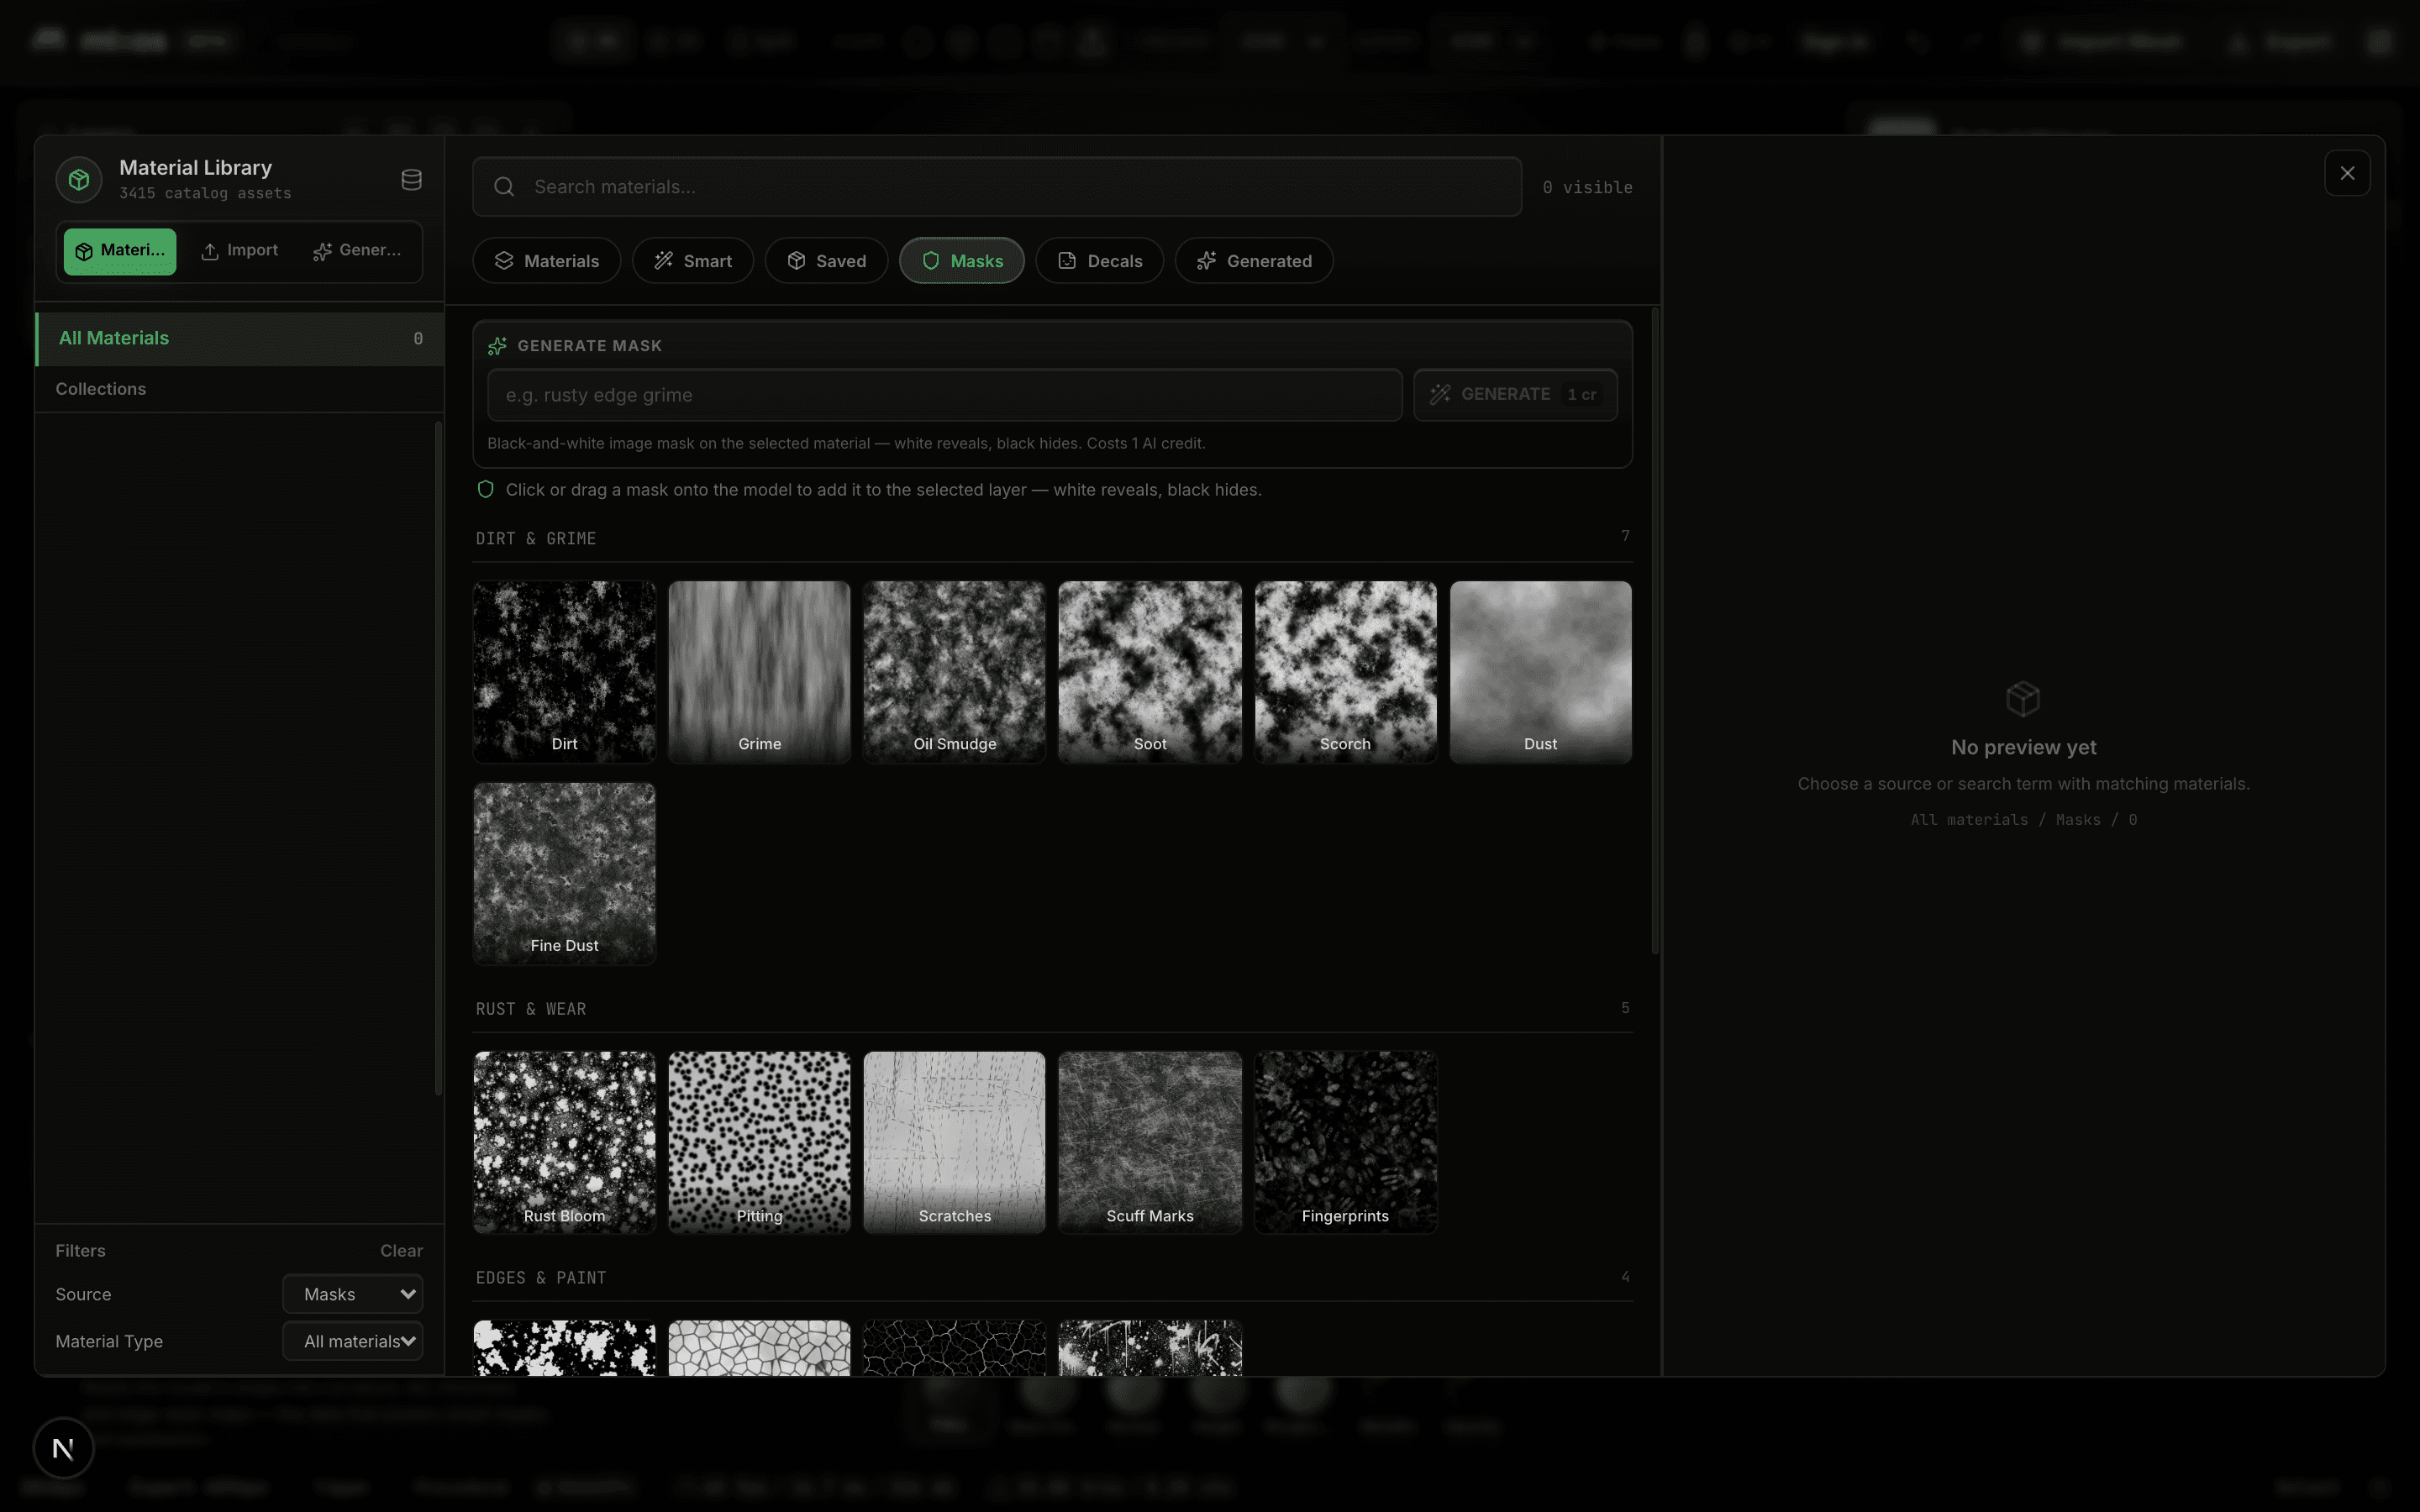
Task: Open the Source dropdown
Action: (x=353, y=1294)
